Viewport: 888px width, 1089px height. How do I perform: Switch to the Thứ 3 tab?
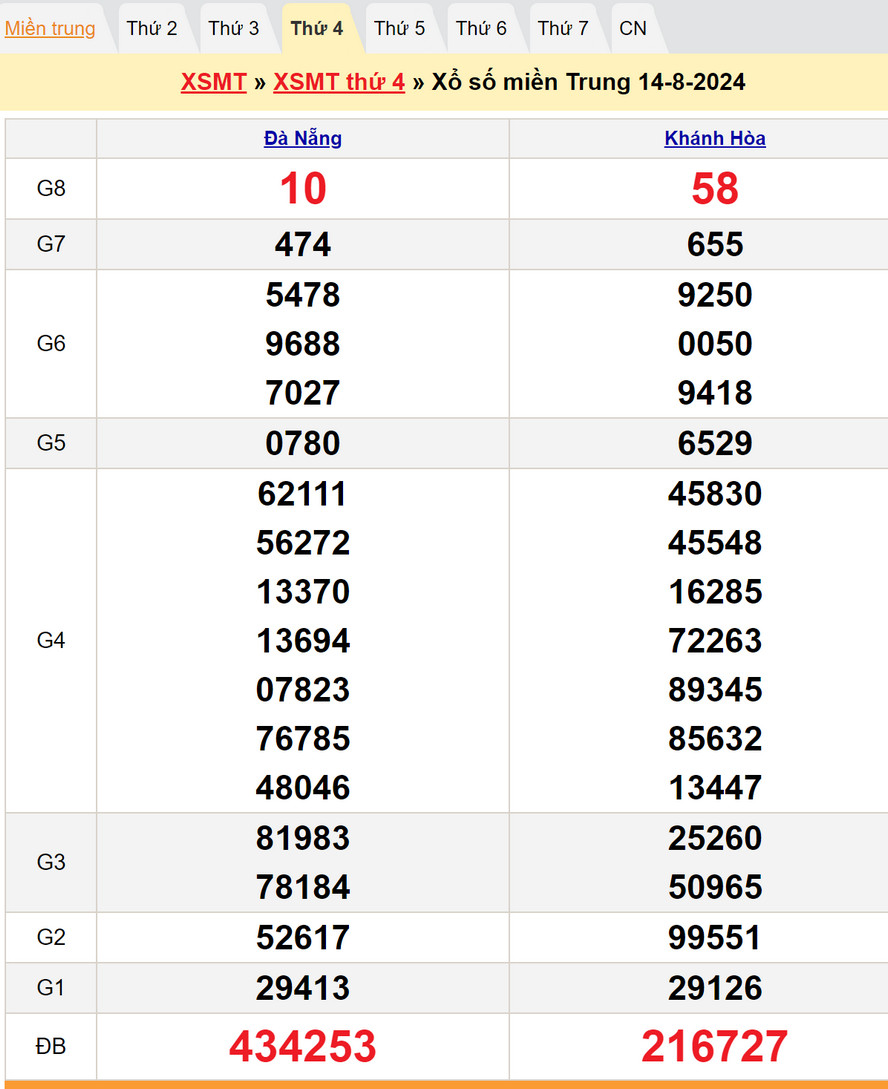(x=234, y=28)
